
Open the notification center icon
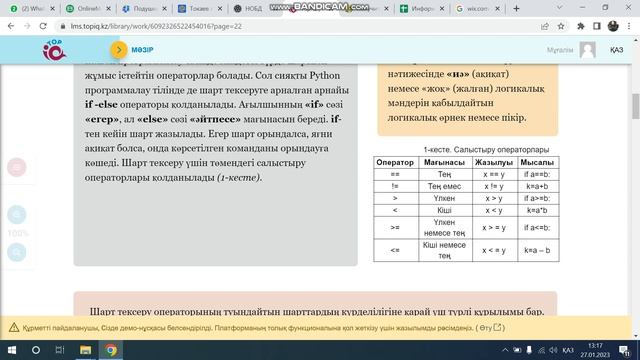[624, 350]
